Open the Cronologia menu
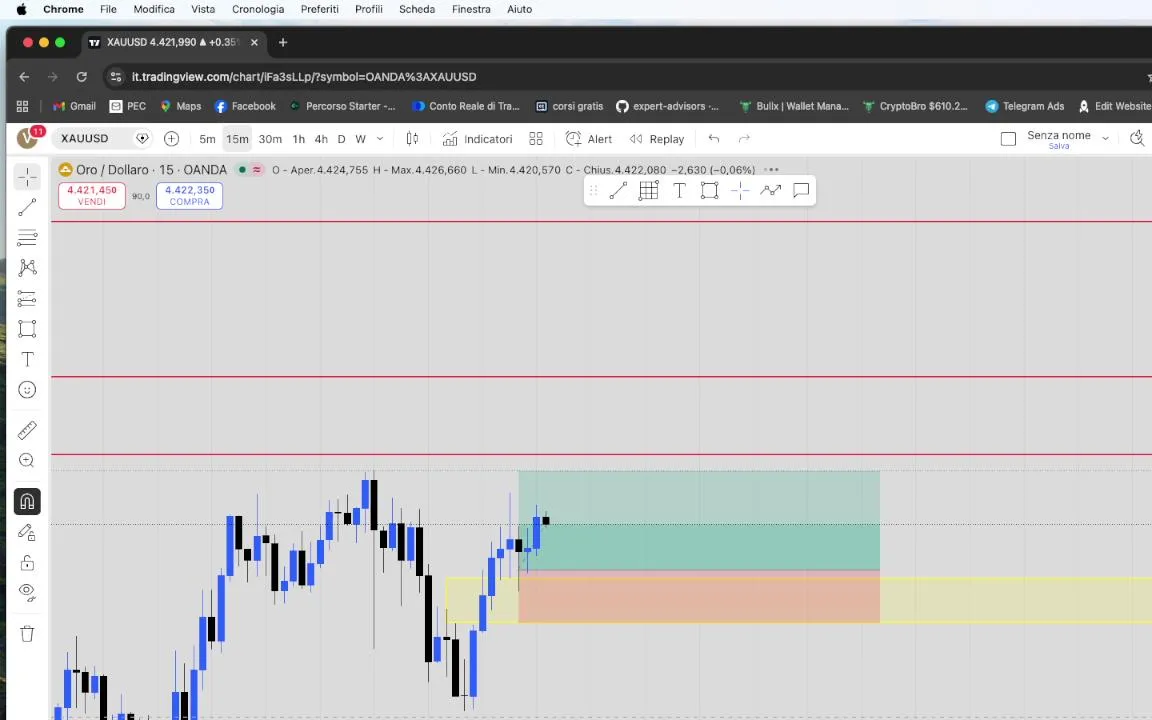1152x720 pixels. (x=258, y=10)
